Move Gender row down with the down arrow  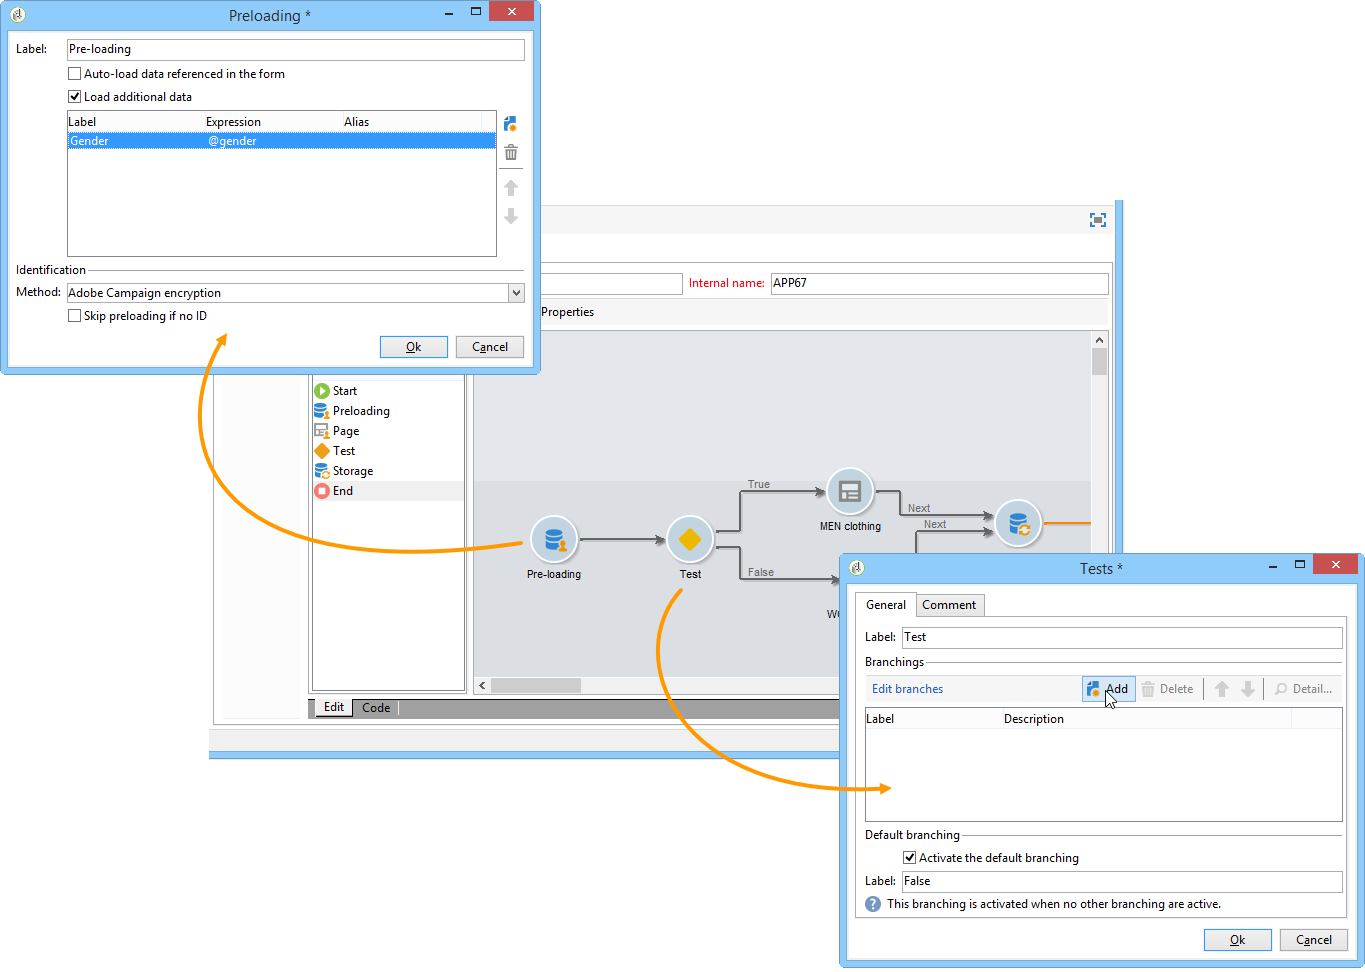511,216
